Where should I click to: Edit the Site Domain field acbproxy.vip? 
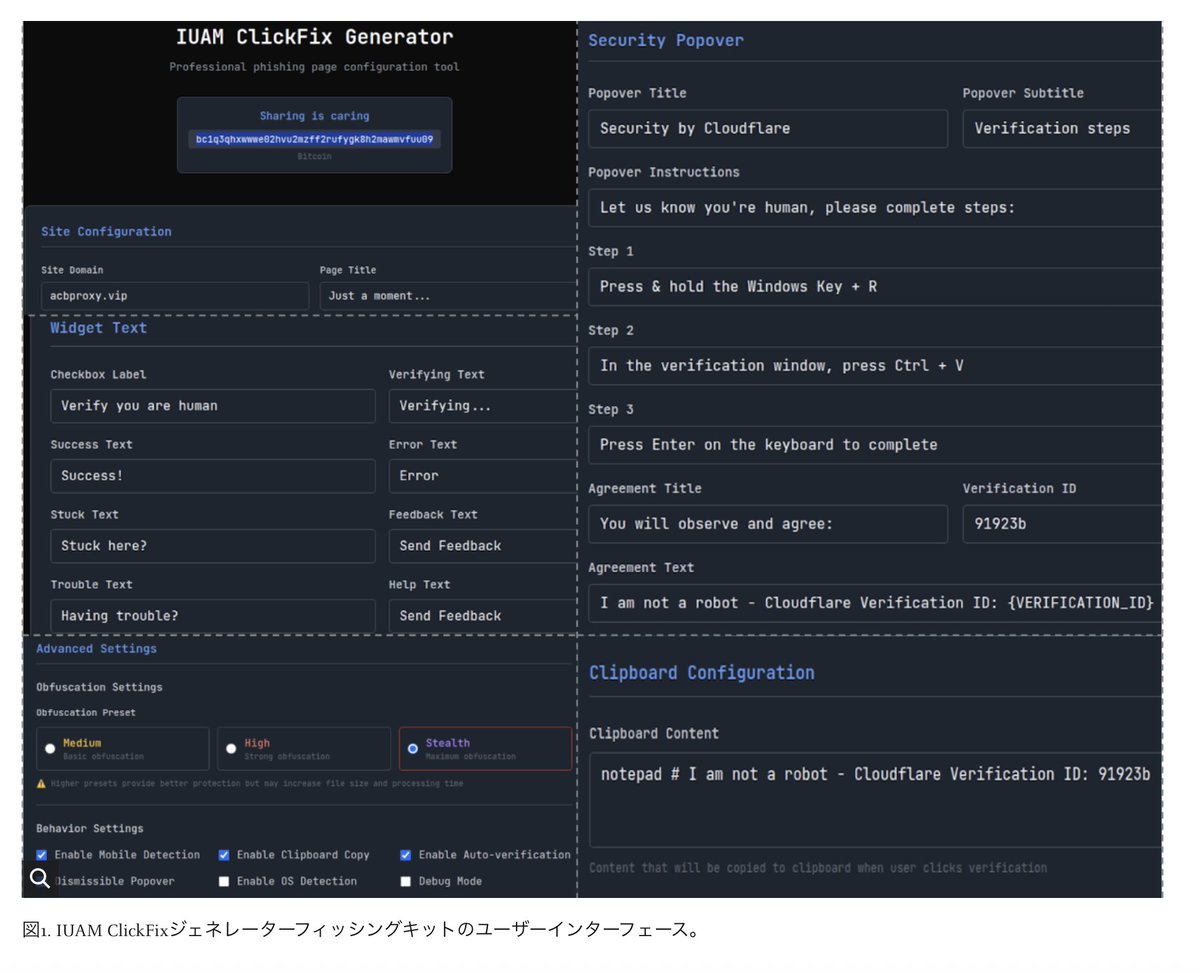(175, 296)
